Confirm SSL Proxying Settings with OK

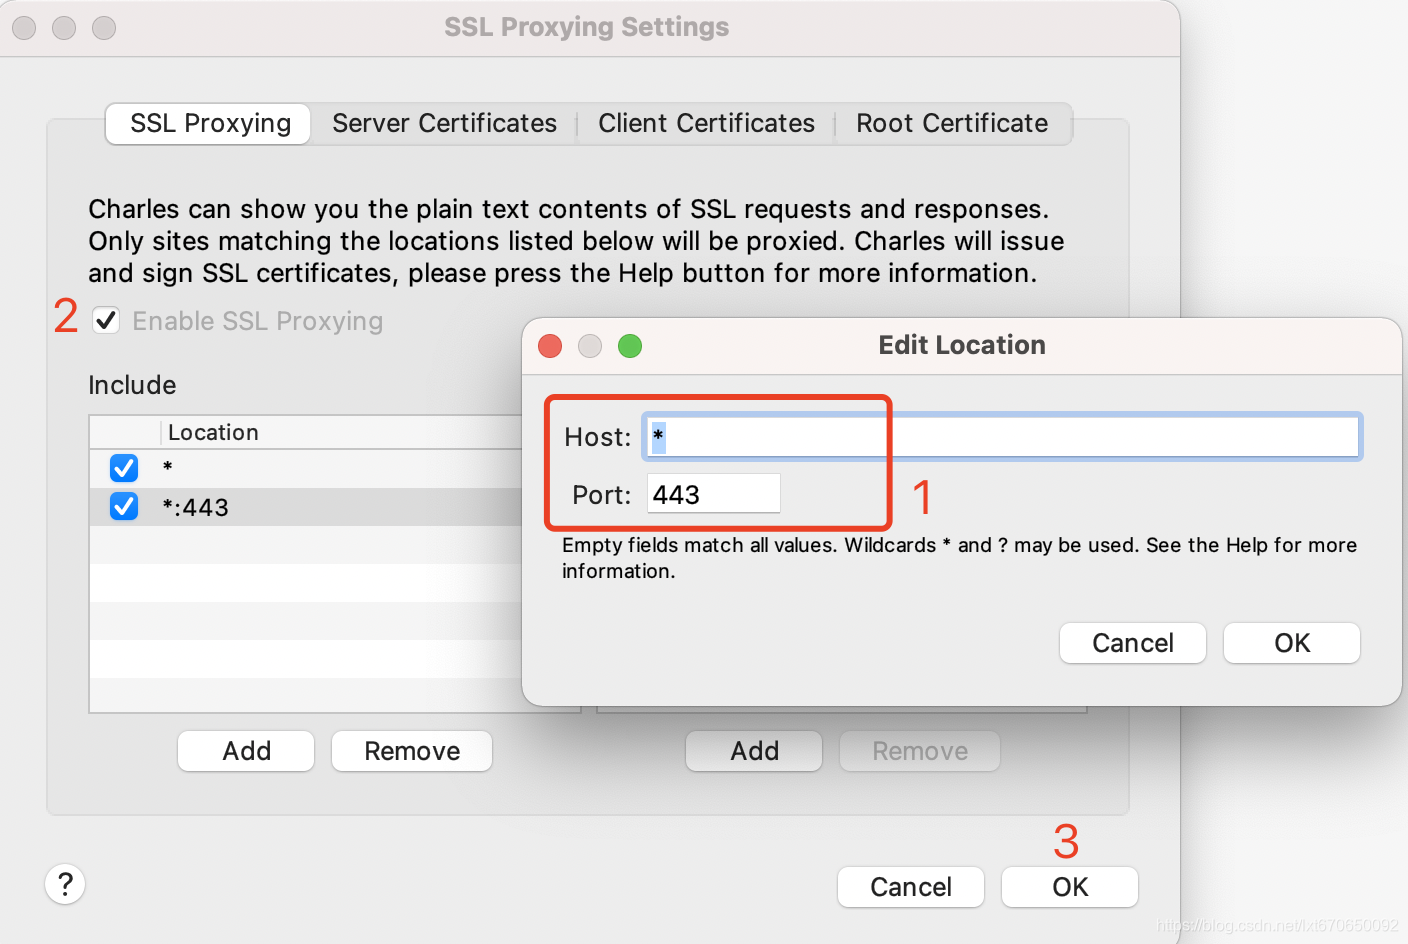pos(1070,887)
